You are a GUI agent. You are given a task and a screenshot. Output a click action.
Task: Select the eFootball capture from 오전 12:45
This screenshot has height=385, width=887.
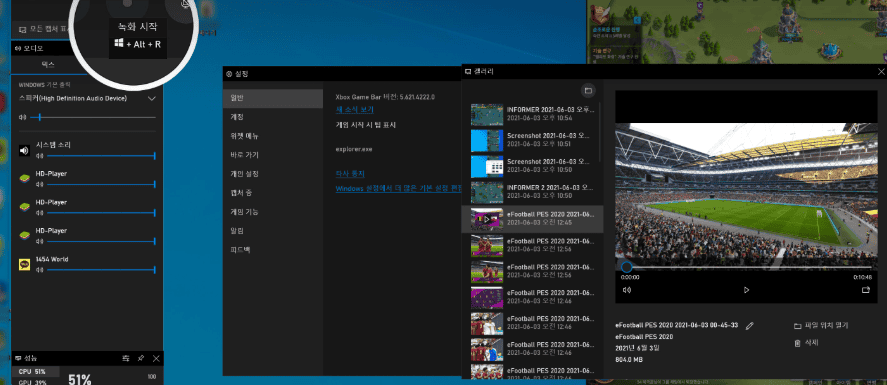pos(532,219)
